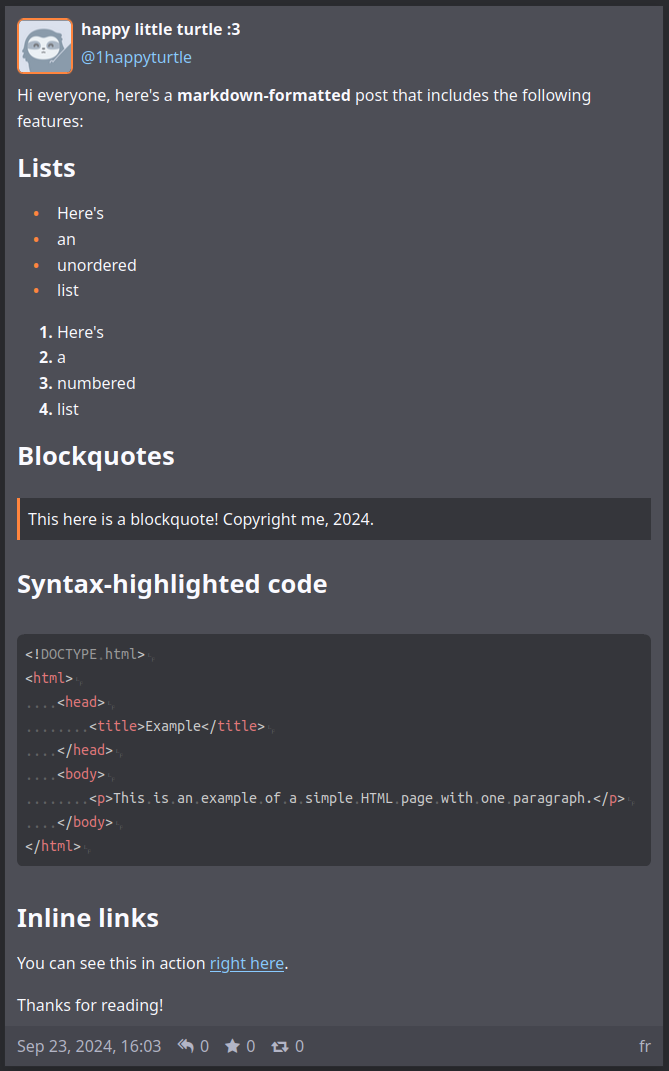The image size is (669, 1071).
Task: Click the "numbered" item in ordered list
Action: click(x=96, y=383)
